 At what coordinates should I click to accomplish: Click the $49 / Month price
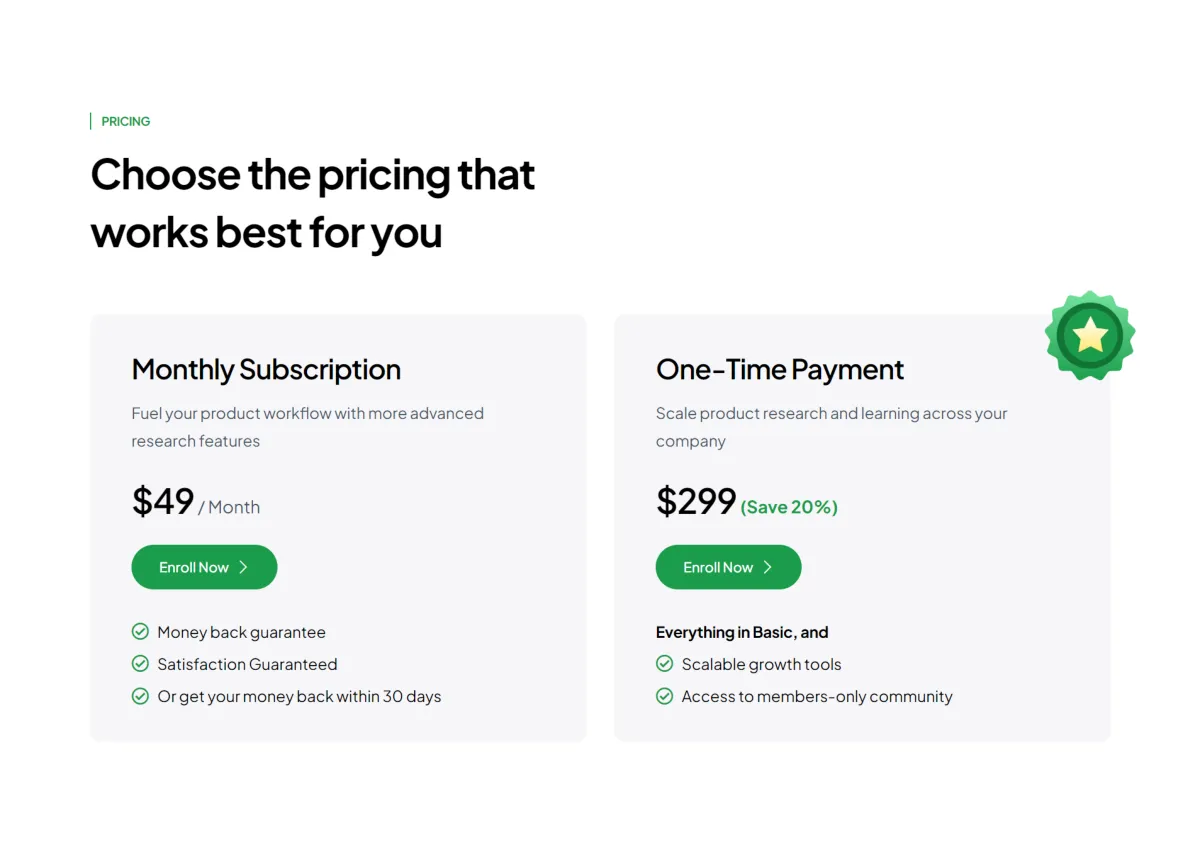pos(196,501)
